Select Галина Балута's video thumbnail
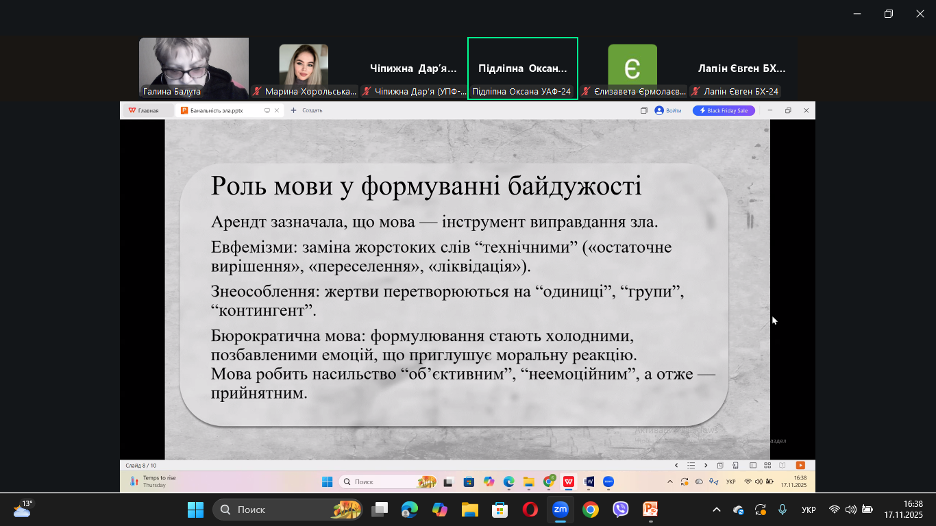This screenshot has width=936, height=526. tap(193, 66)
